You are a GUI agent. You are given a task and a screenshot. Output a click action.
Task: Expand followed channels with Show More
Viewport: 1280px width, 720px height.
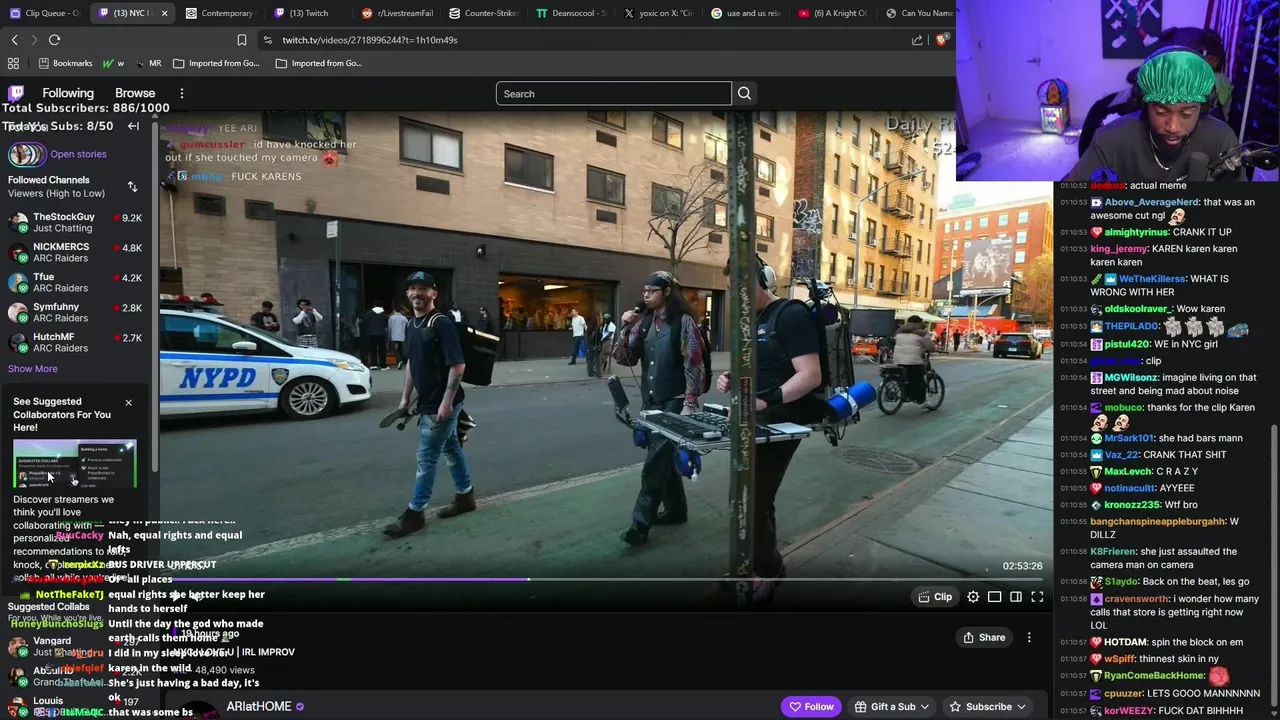[33, 369]
